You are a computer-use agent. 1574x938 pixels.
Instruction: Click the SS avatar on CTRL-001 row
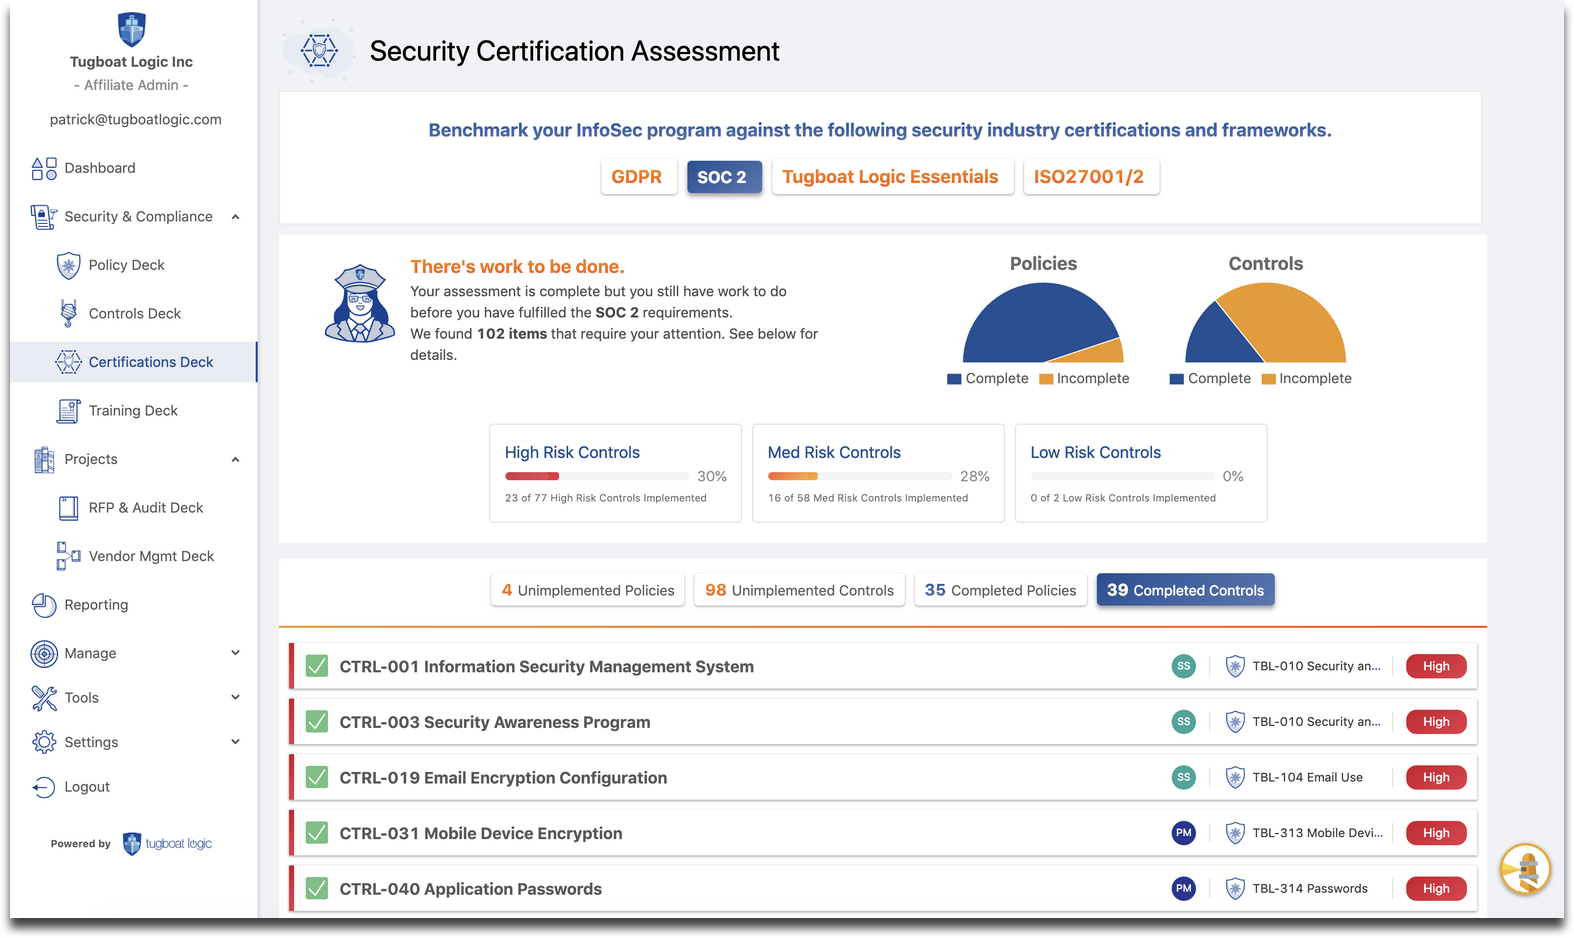coord(1184,666)
